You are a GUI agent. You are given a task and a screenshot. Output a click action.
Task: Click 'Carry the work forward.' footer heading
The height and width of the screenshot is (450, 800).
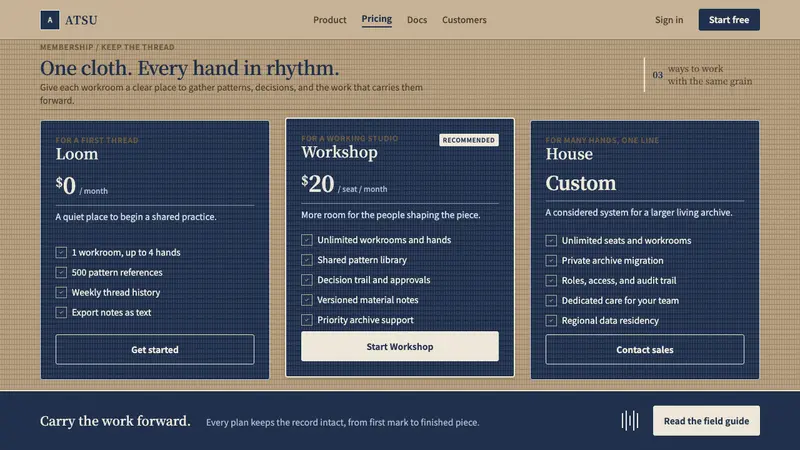point(115,421)
